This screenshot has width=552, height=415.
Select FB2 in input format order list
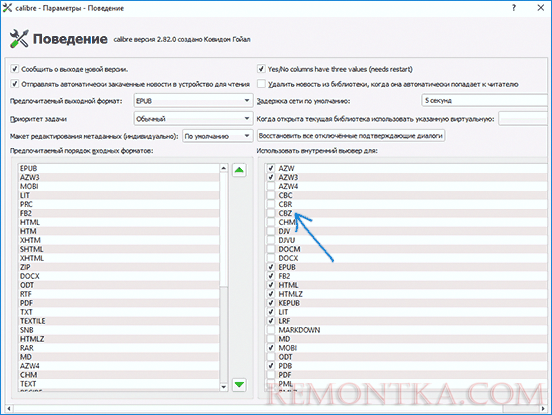point(119,213)
